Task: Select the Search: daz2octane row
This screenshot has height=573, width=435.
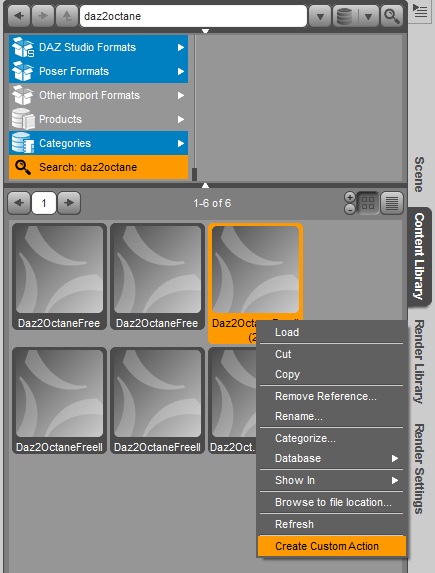Action: click(98, 167)
